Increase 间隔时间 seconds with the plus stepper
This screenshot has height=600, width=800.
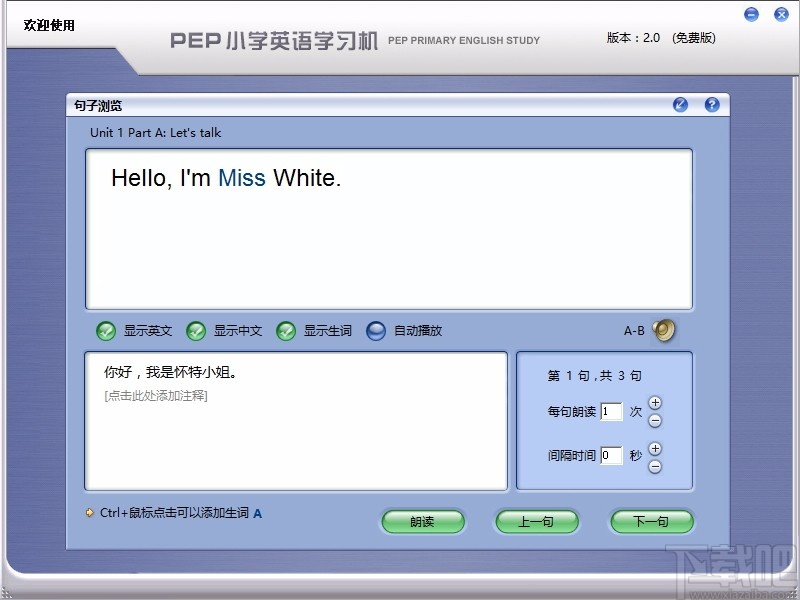pyautogui.click(x=656, y=447)
